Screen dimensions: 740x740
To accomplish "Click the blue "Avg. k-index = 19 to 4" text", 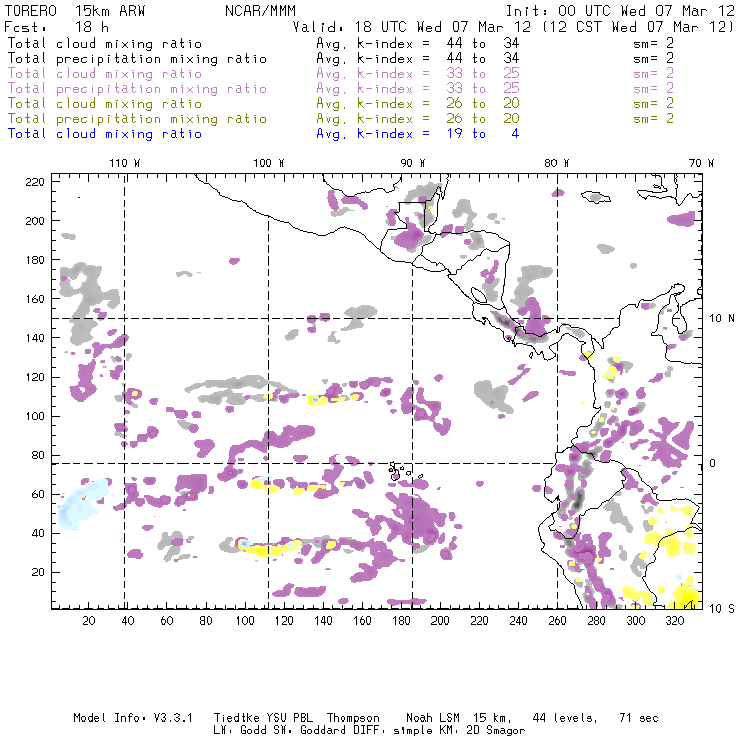I will coord(418,134).
